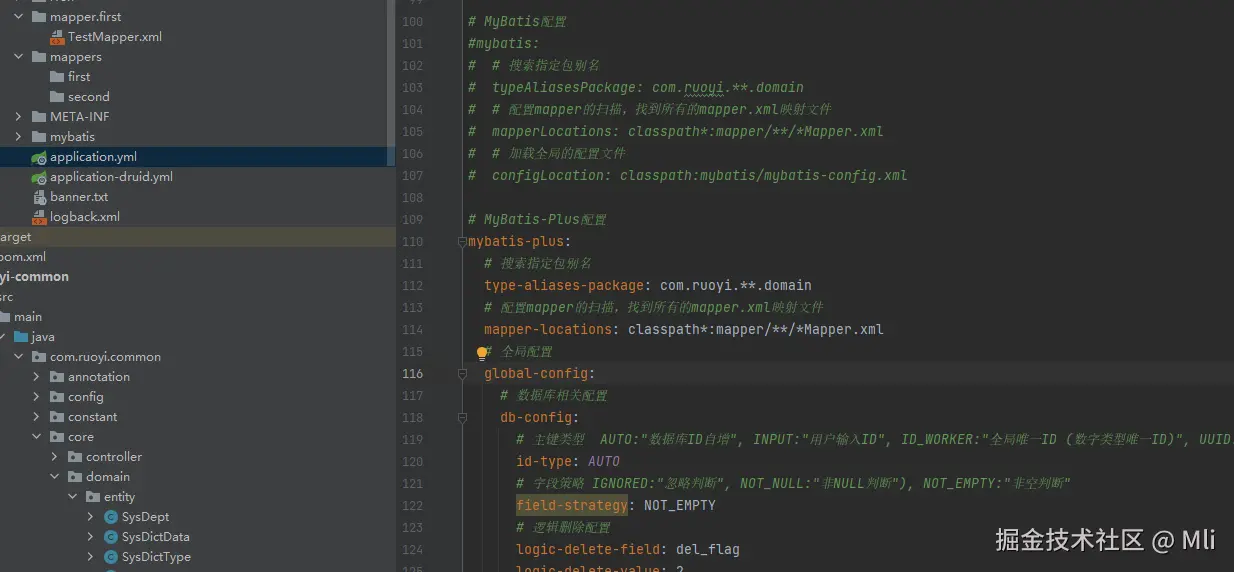Click the commented 'configLocation' line 107

[x=688, y=175]
